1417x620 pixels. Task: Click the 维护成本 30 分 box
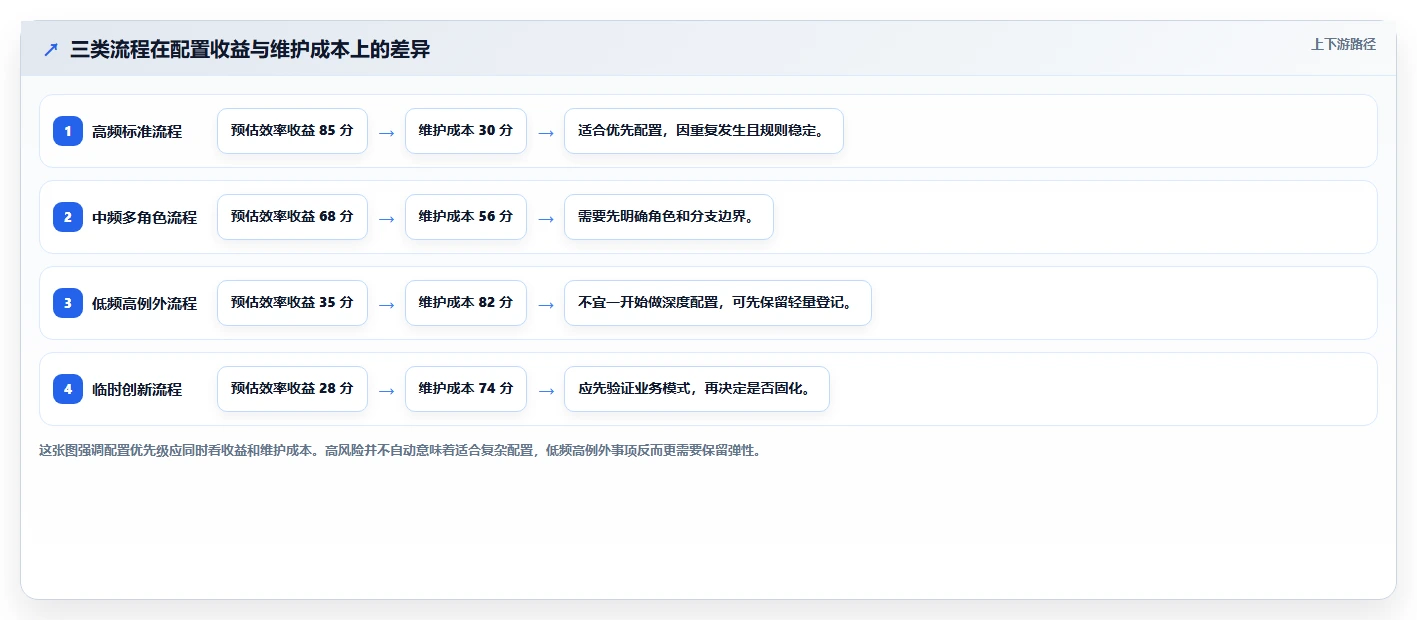[x=466, y=131]
